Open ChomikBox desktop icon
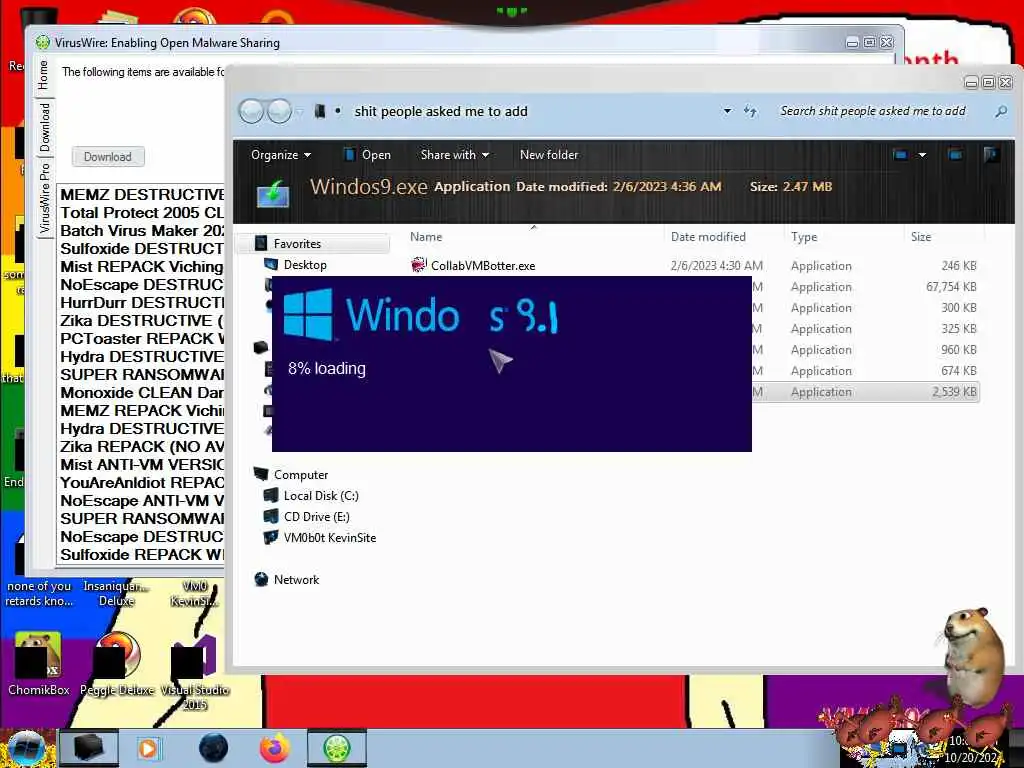Image resolution: width=1024 pixels, height=768 pixels. [38, 664]
